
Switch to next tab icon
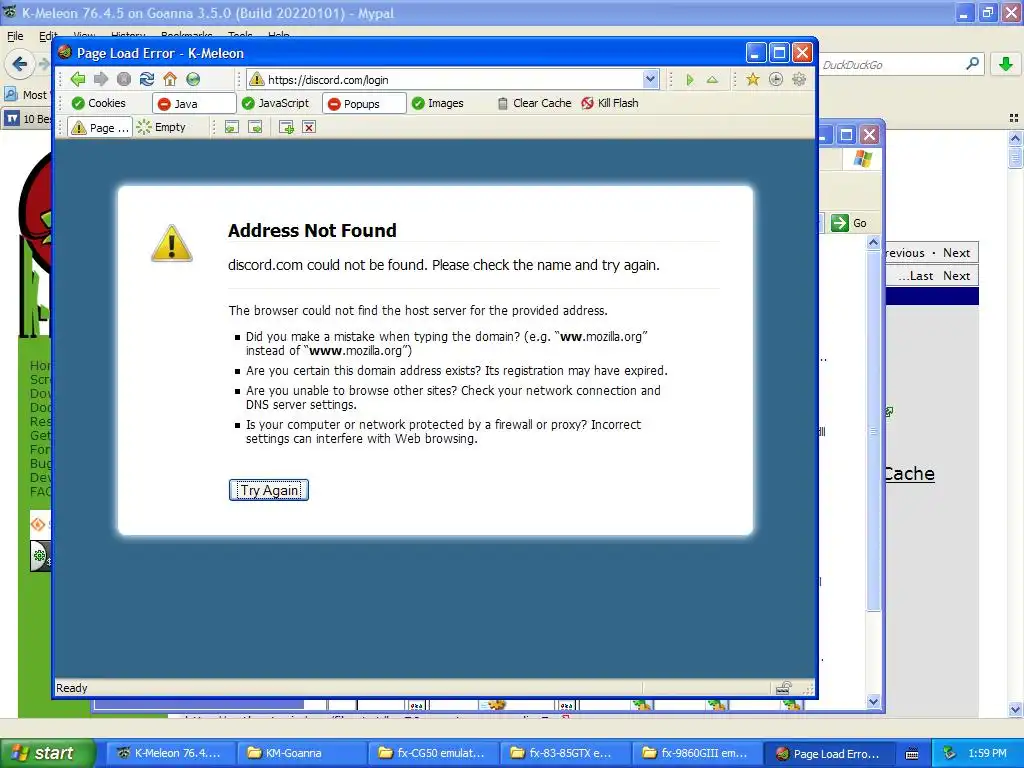tap(255, 127)
